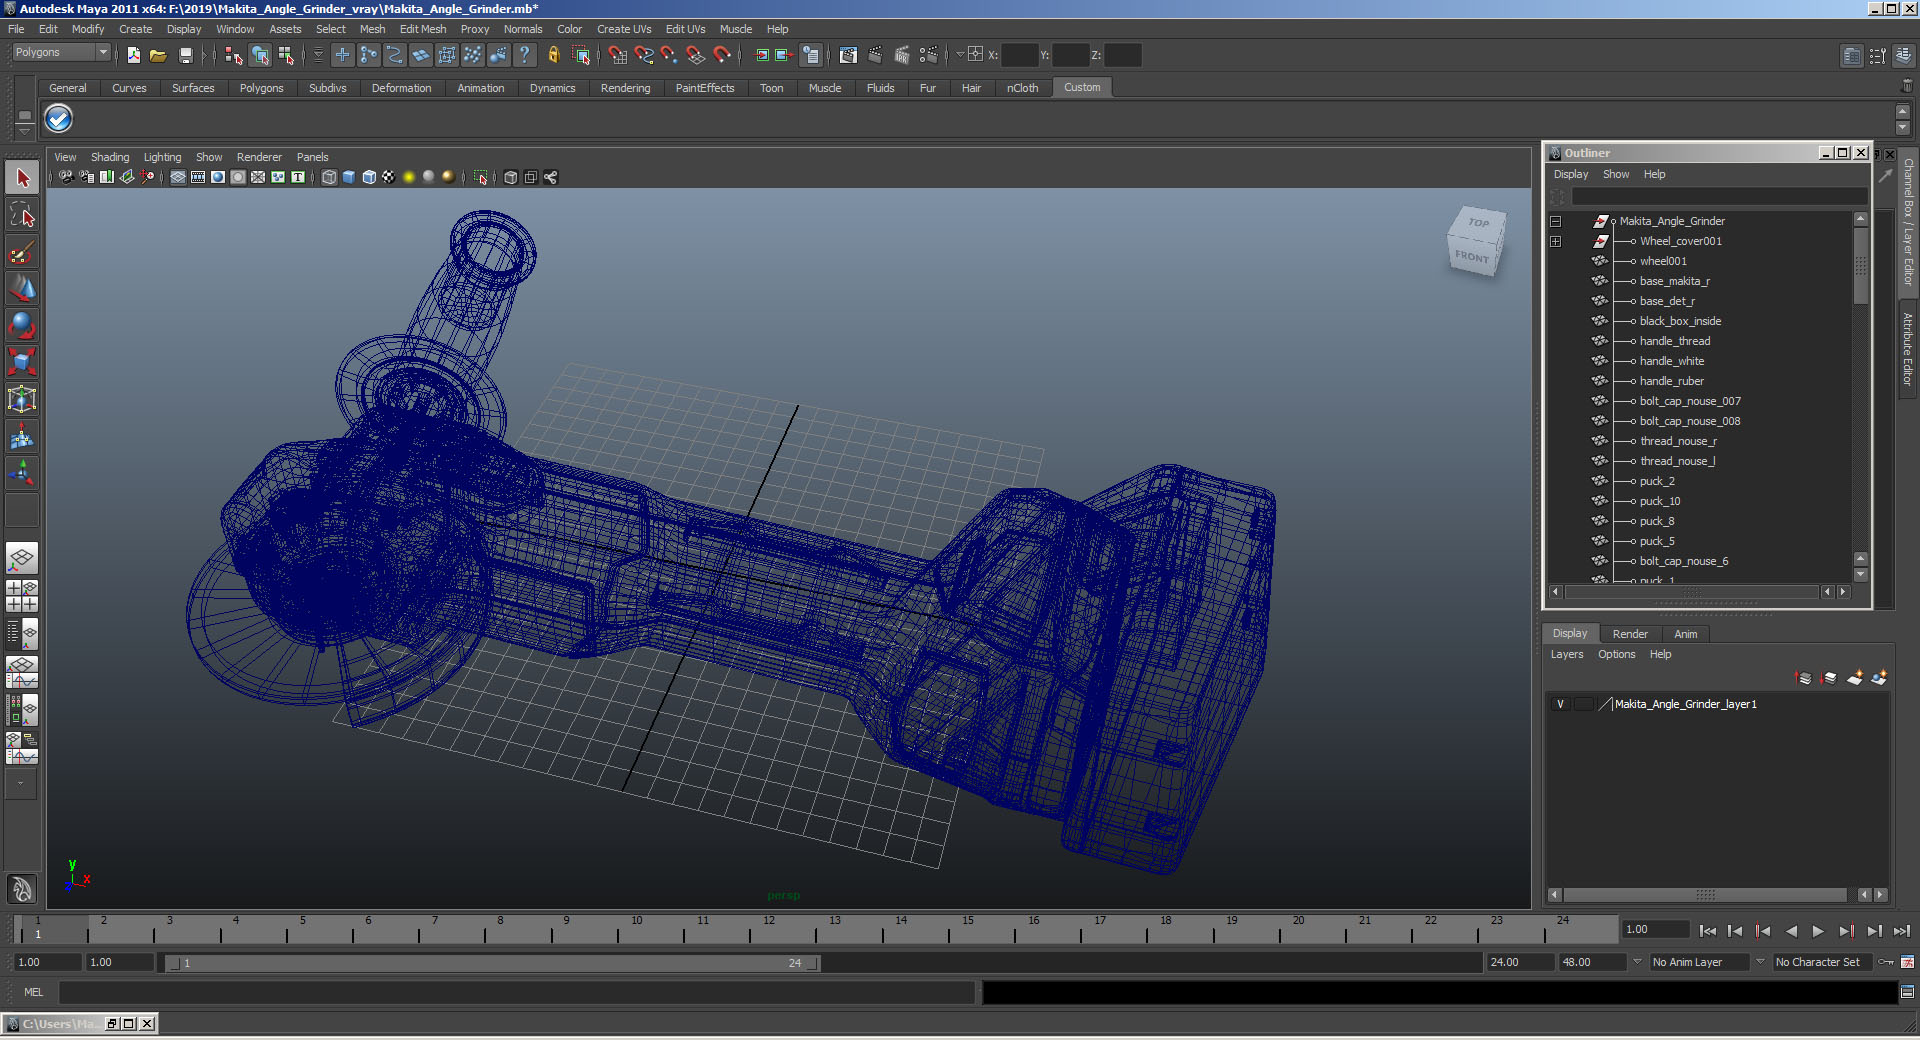Open the Edit Mesh menu
The image size is (1920, 1040).
tap(423, 29)
